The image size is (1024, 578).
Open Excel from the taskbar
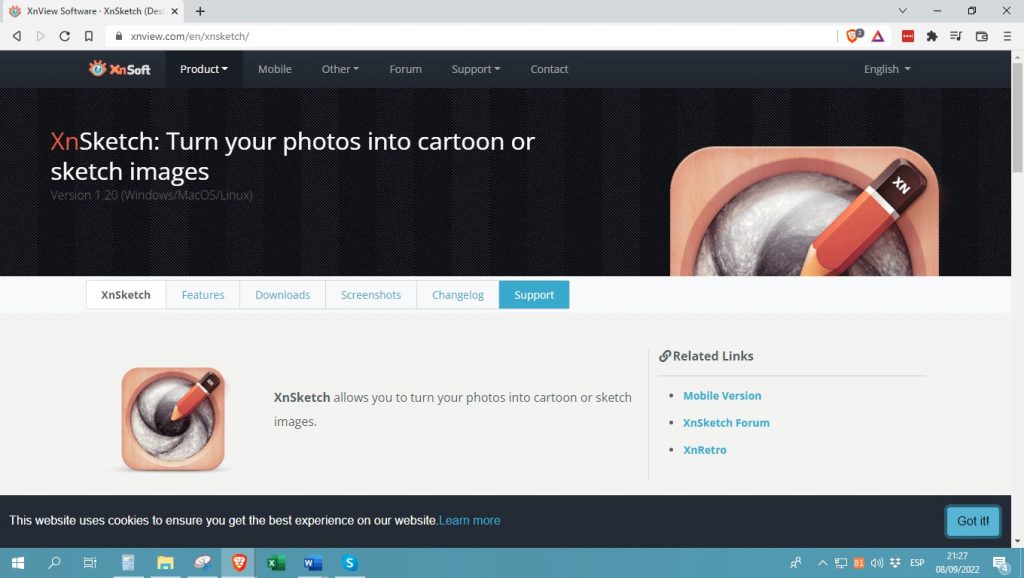276,563
